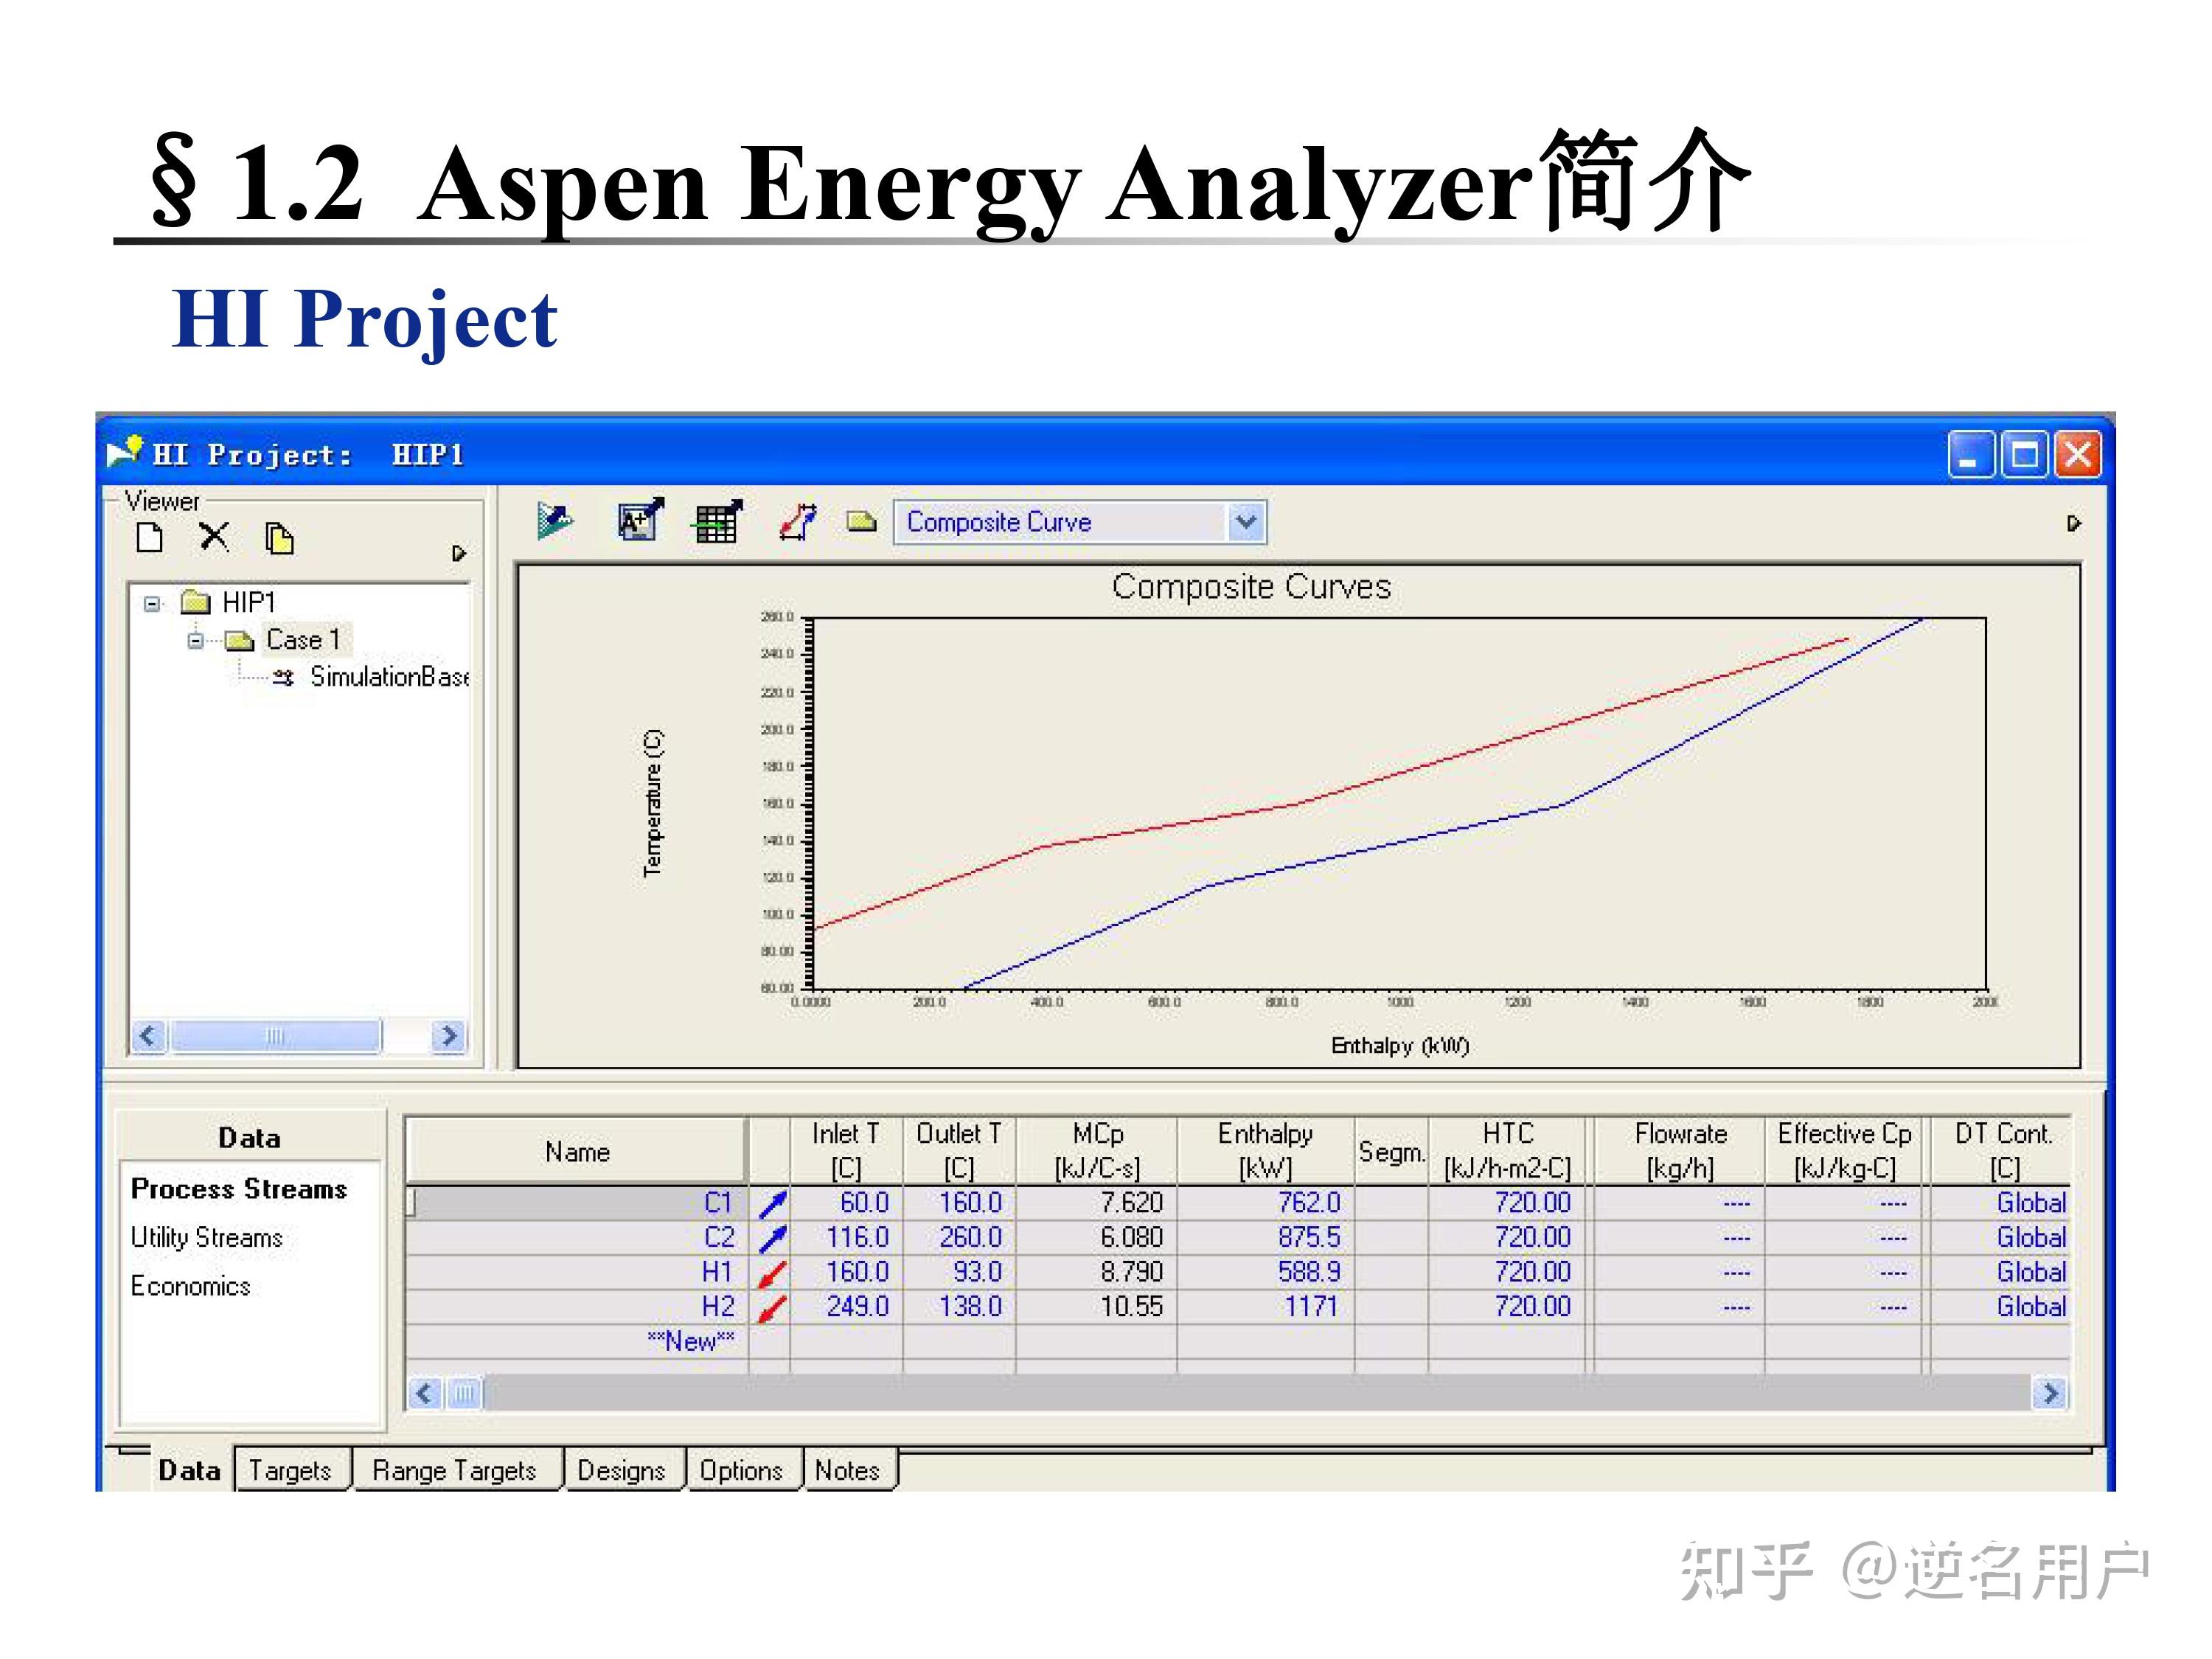The height and width of the screenshot is (1659, 2212).
Task: Click the utility arrows icon above the plot
Action: click(798, 521)
